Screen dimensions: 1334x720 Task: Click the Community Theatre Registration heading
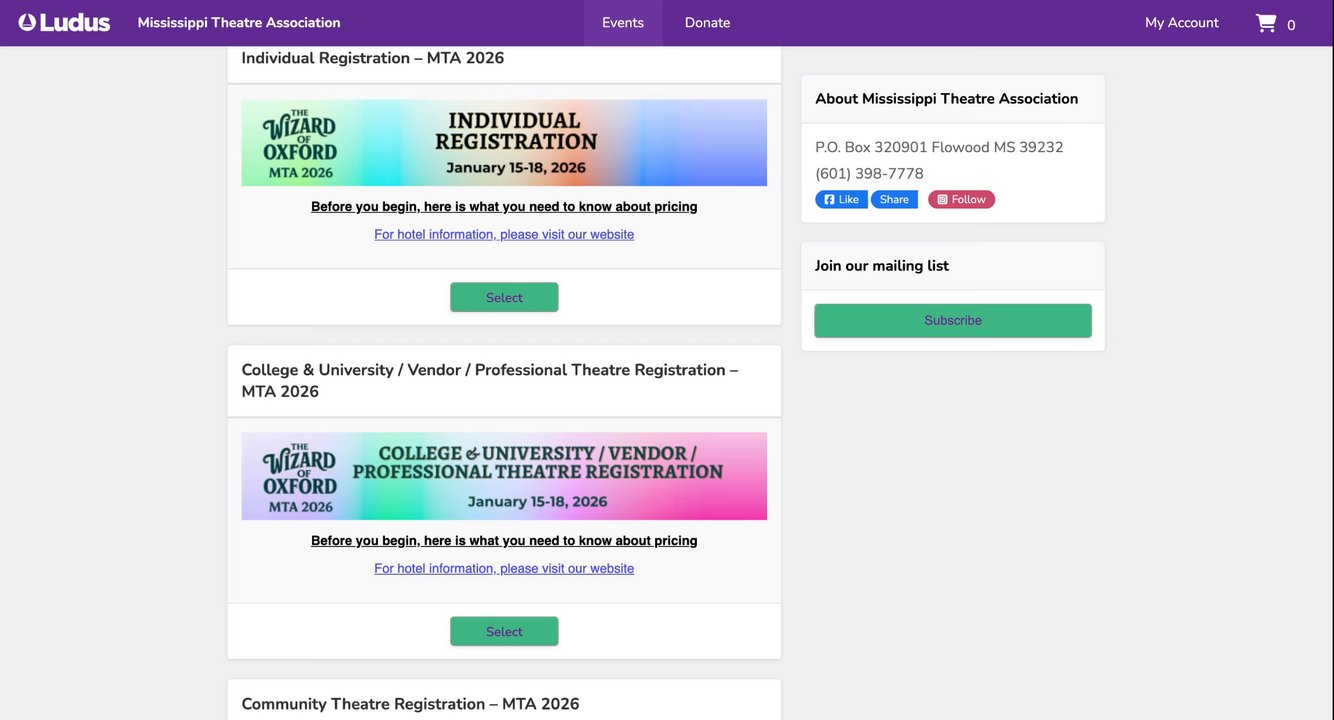(x=410, y=704)
